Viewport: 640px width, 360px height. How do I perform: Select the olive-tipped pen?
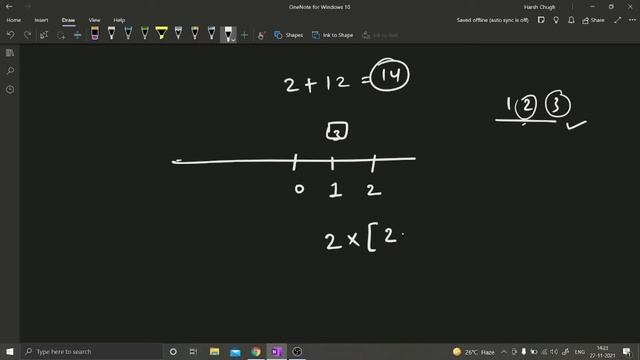click(x=195, y=33)
